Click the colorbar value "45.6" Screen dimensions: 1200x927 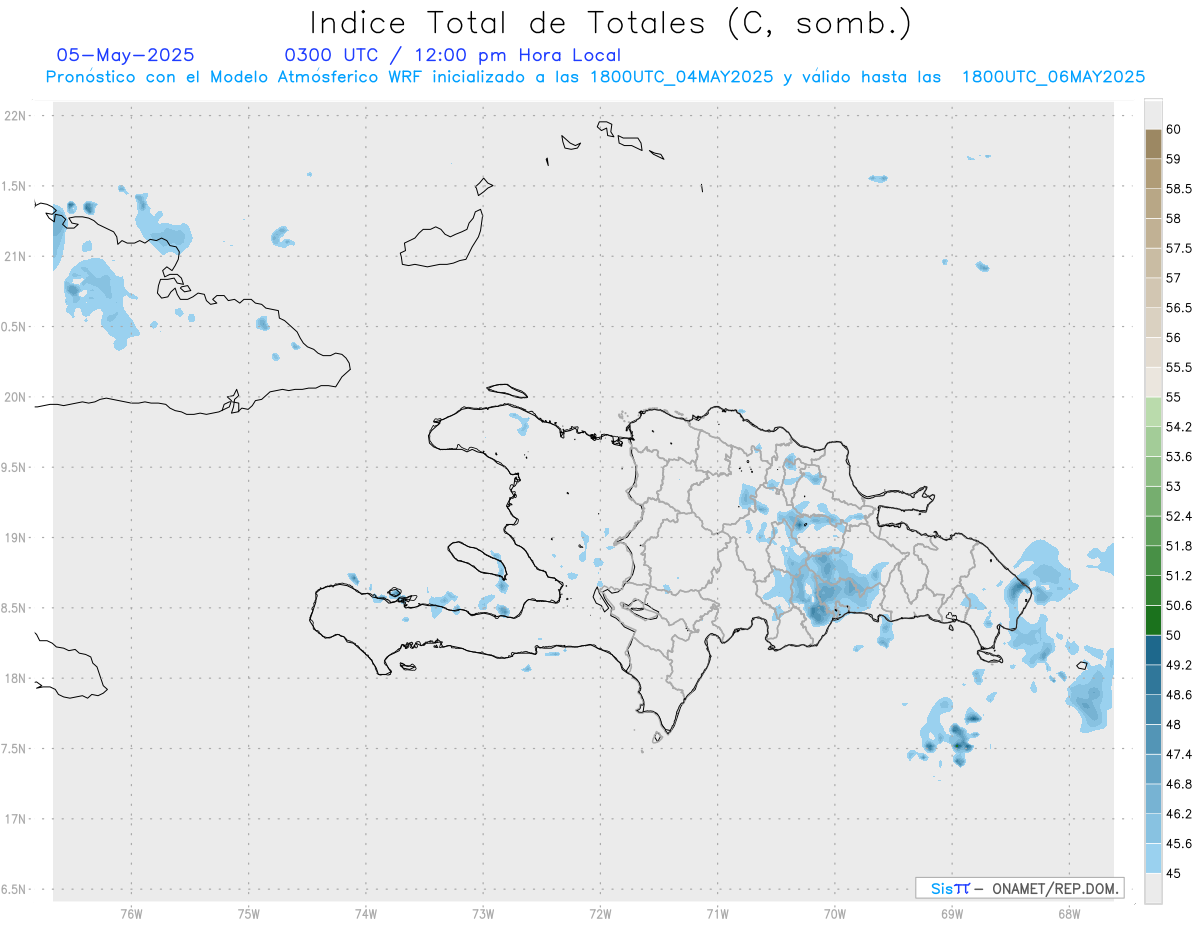[x=1179, y=843]
